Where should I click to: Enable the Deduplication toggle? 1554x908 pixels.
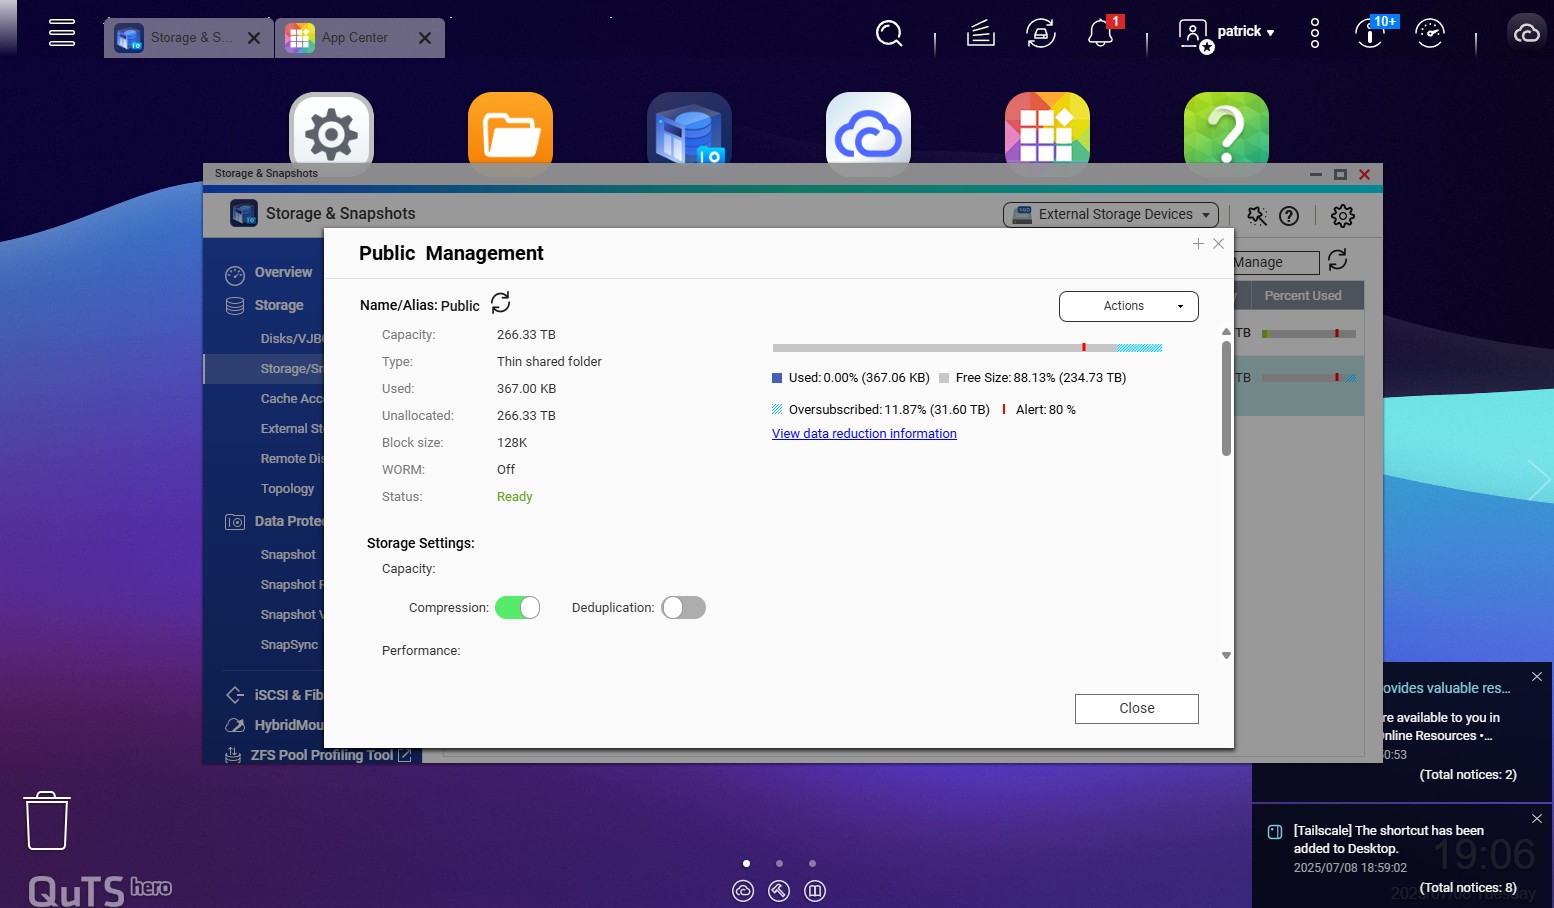[684, 608]
